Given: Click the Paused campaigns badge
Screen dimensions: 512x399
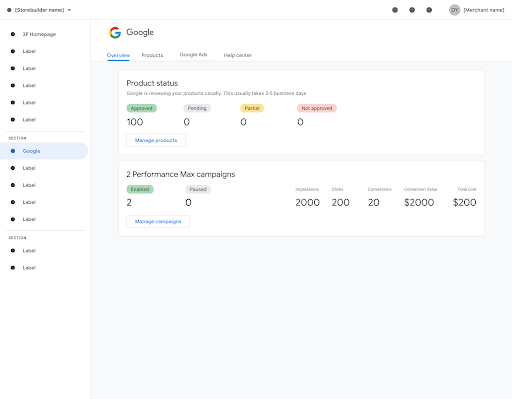Looking at the screenshot, I should [x=198, y=189].
